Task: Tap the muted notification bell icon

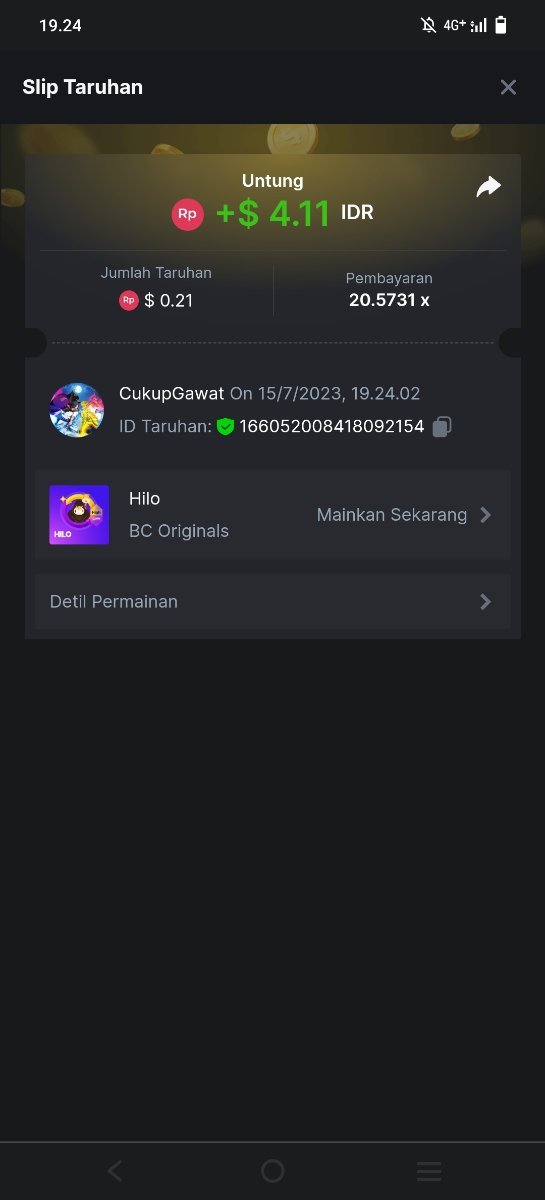Action: pyautogui.click(x=428, y=25)
